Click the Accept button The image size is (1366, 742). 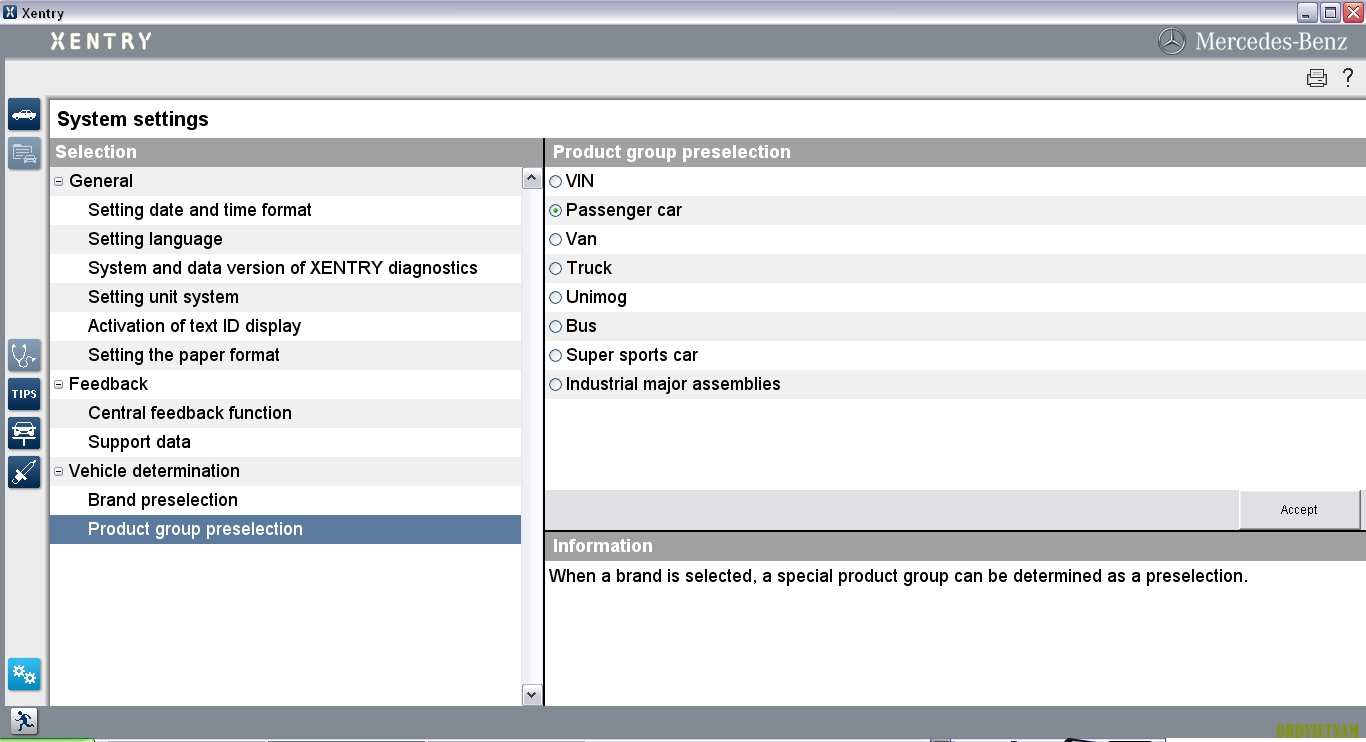[1299, 510]
